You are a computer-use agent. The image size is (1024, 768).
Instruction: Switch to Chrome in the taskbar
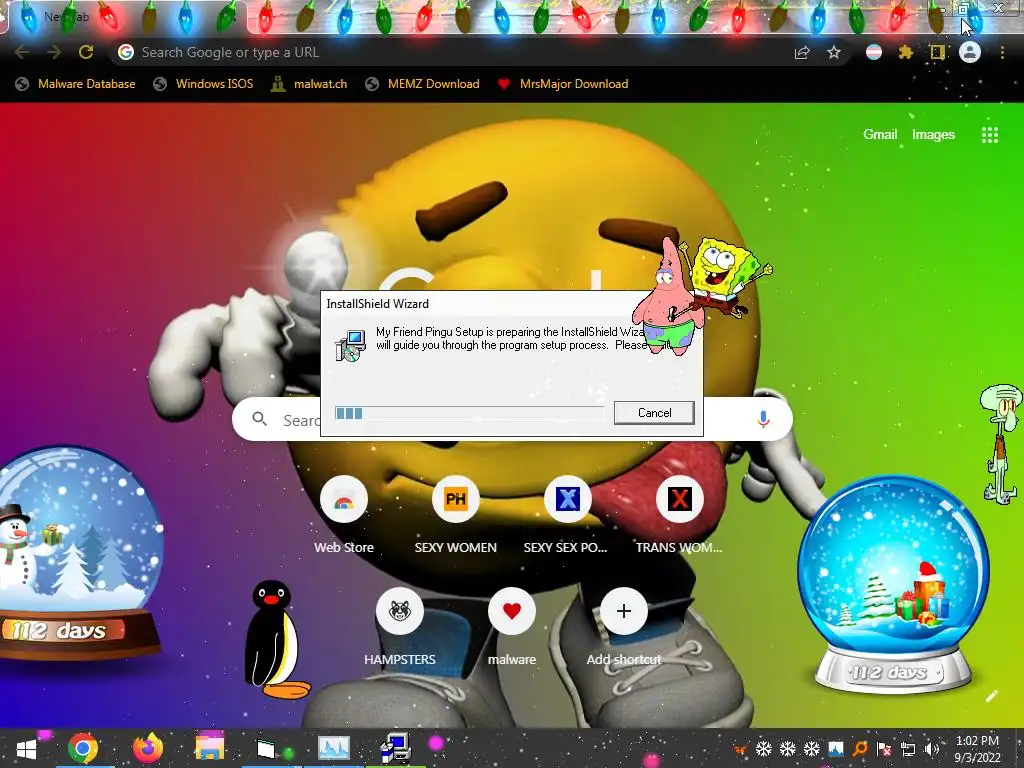(x=83, y=748)
